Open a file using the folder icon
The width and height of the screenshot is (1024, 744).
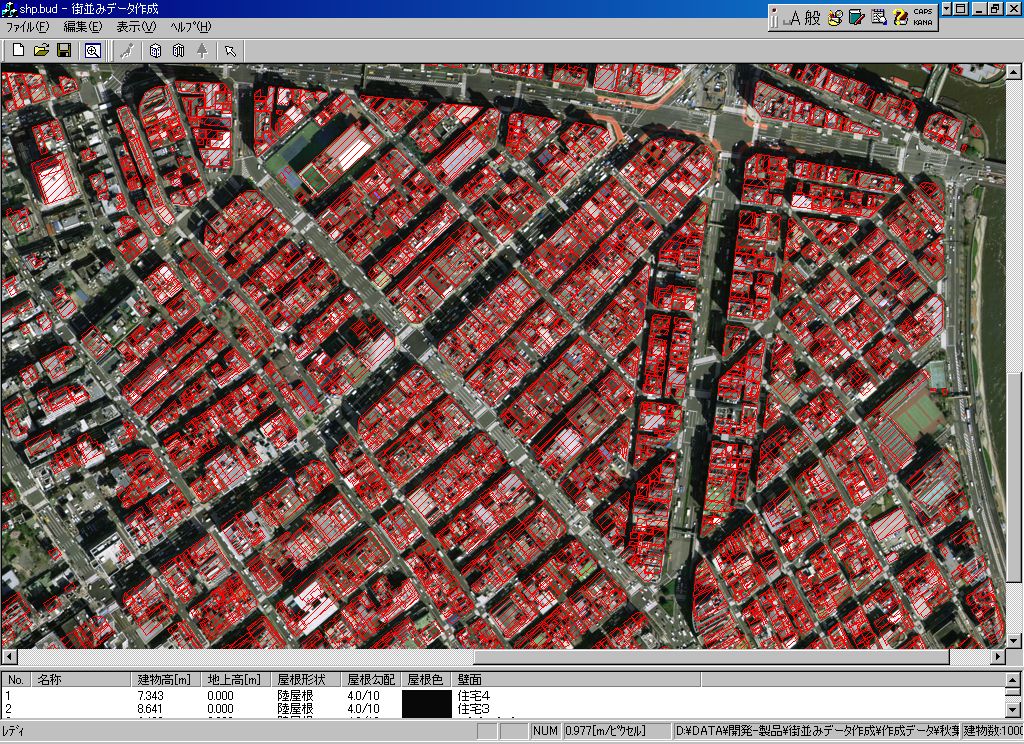[x=41, y=50]
